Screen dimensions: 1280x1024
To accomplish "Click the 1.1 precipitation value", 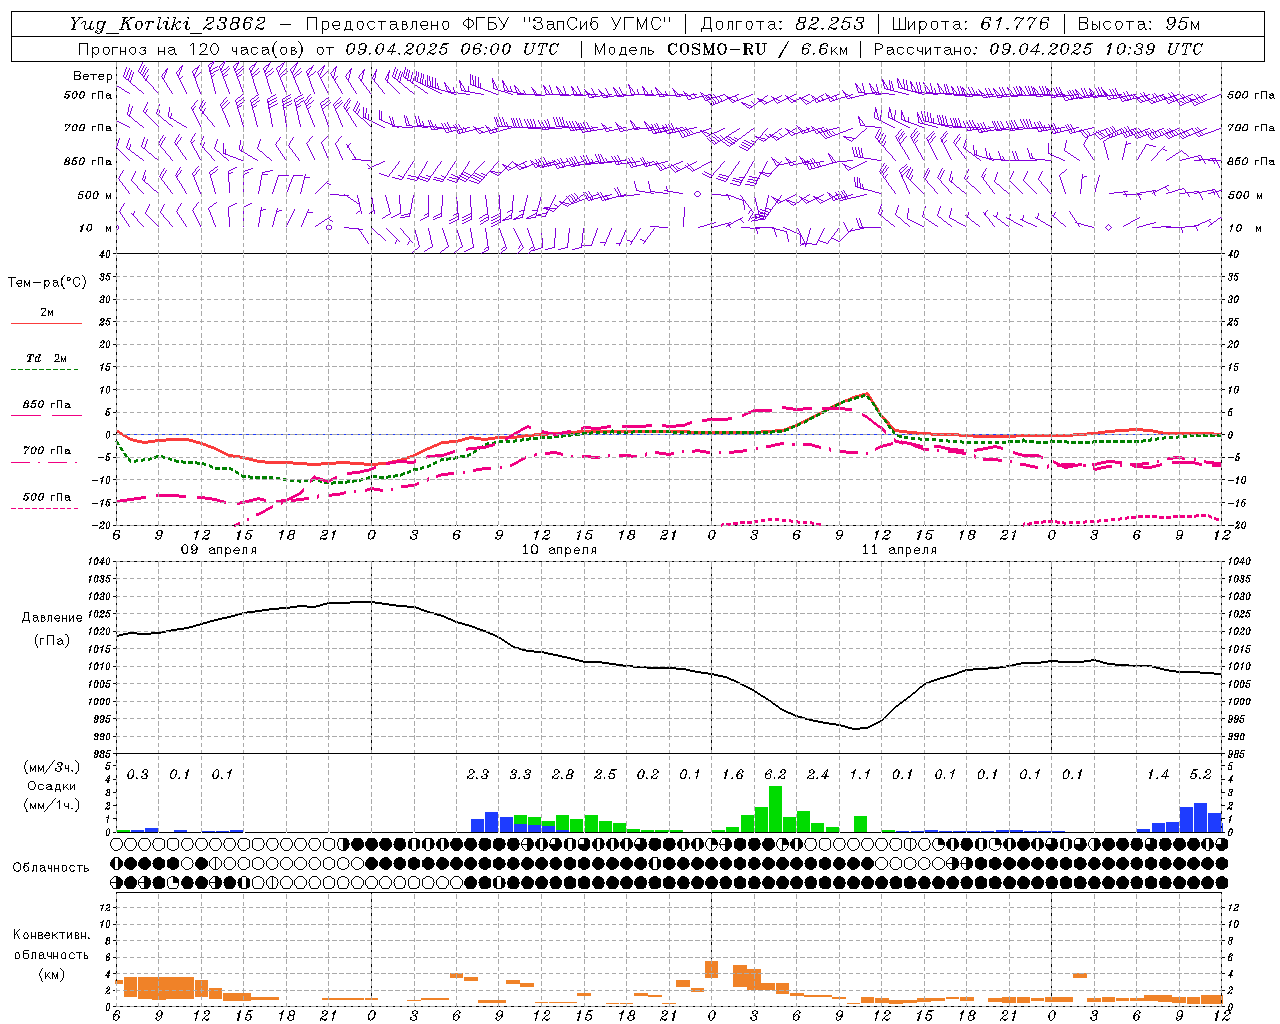I will 860,774.
